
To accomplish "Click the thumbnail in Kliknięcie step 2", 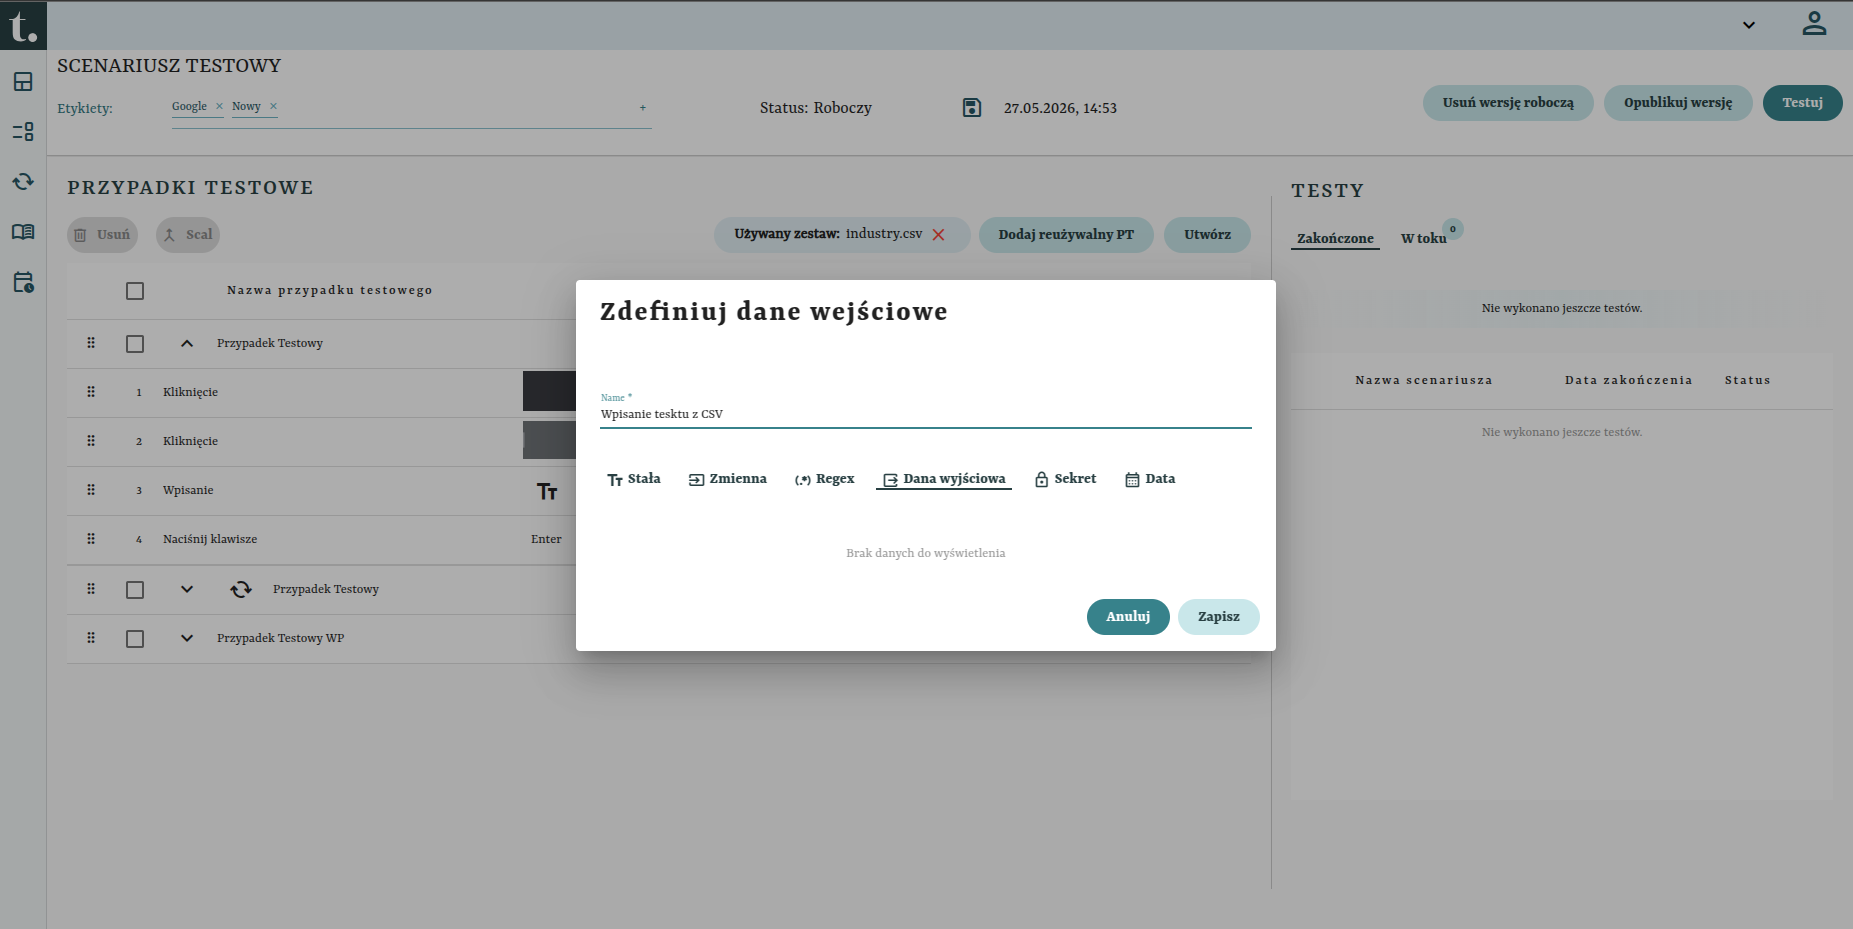I will [x=549, y=440].
